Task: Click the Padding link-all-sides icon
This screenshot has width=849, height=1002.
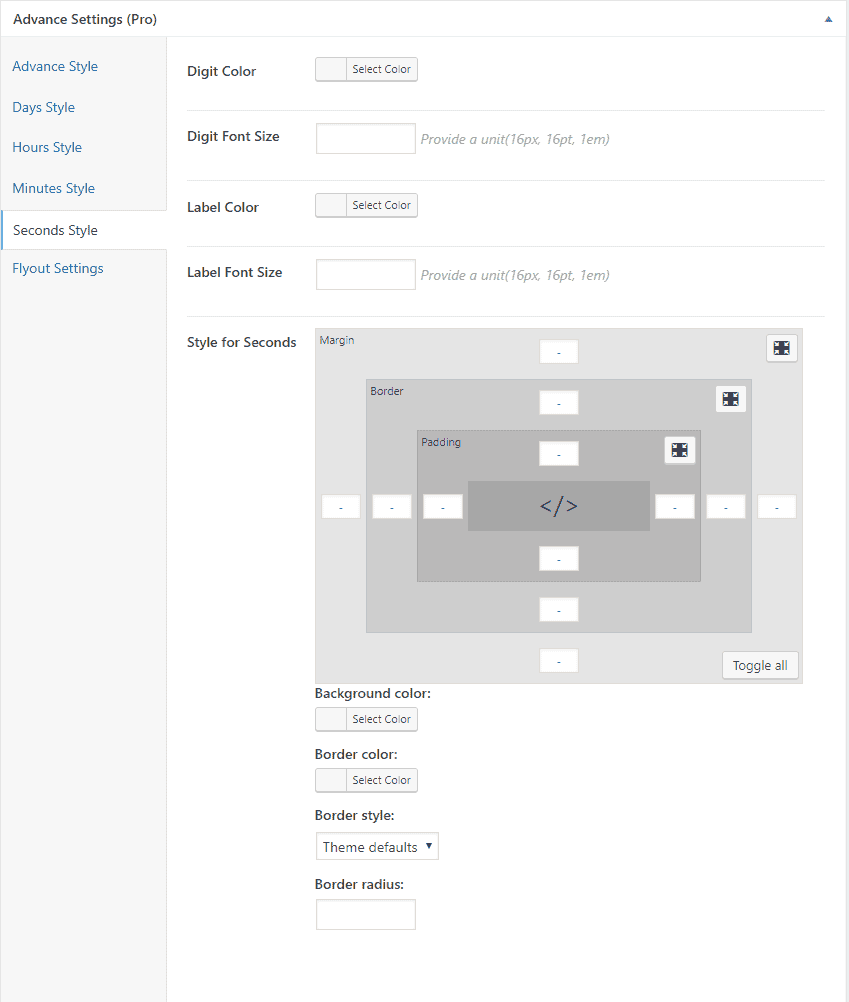Action: click(x=680, y=450)
